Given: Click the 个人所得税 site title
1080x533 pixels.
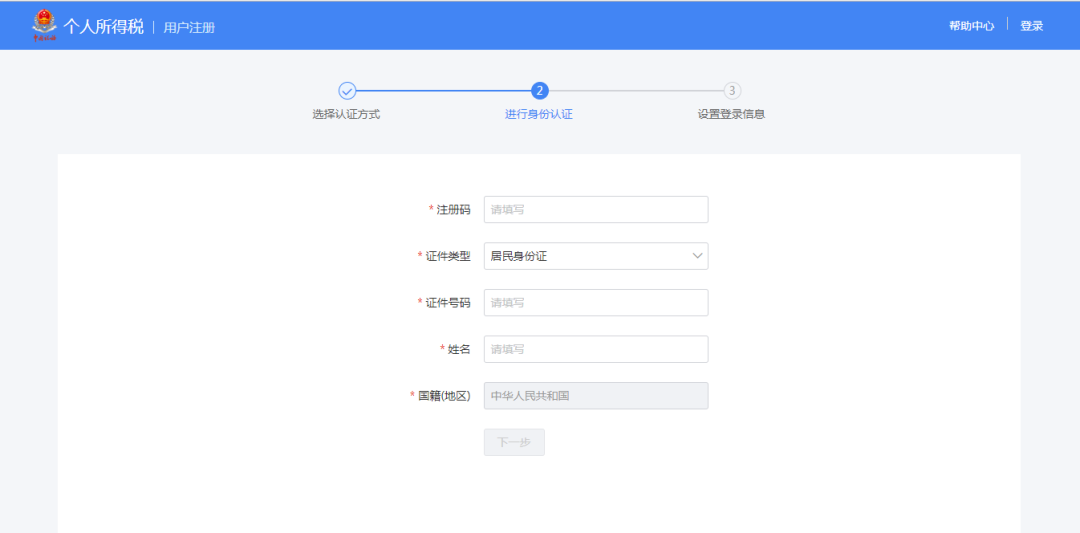Looking at the screenshot, I should [103, 26].
